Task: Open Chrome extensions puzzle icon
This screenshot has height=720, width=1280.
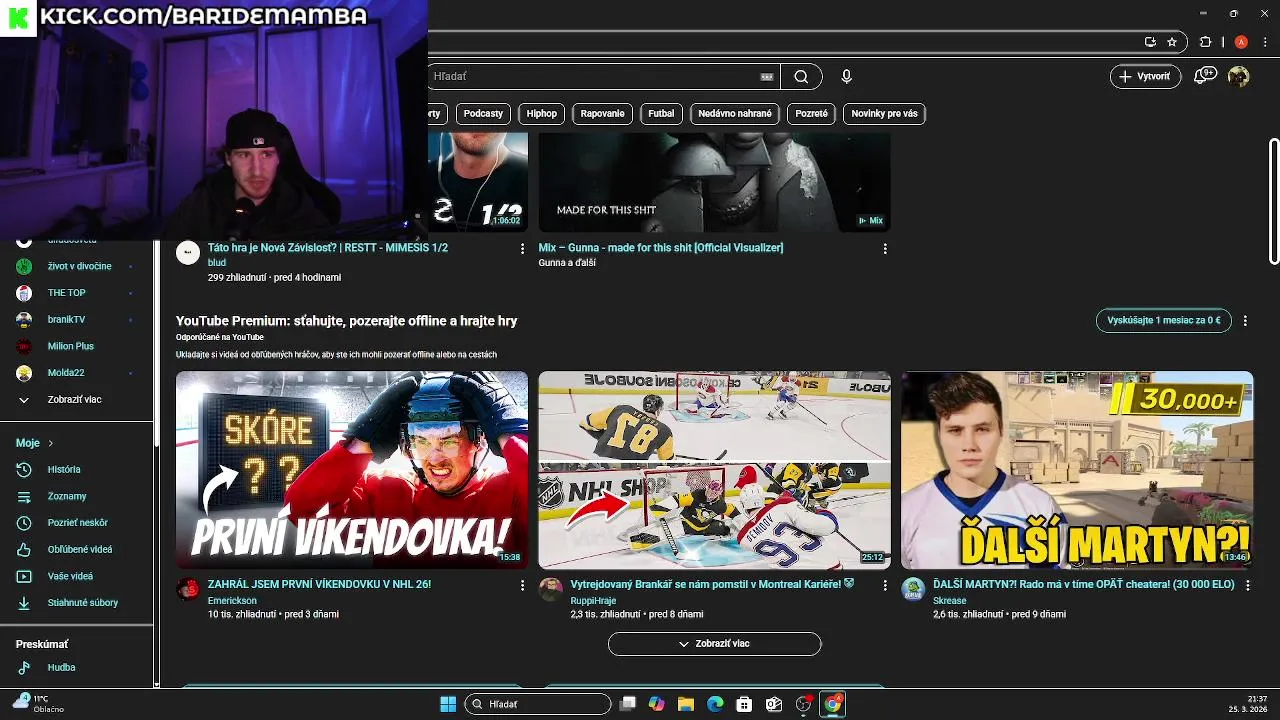Action: click(x=1205, y=42)
